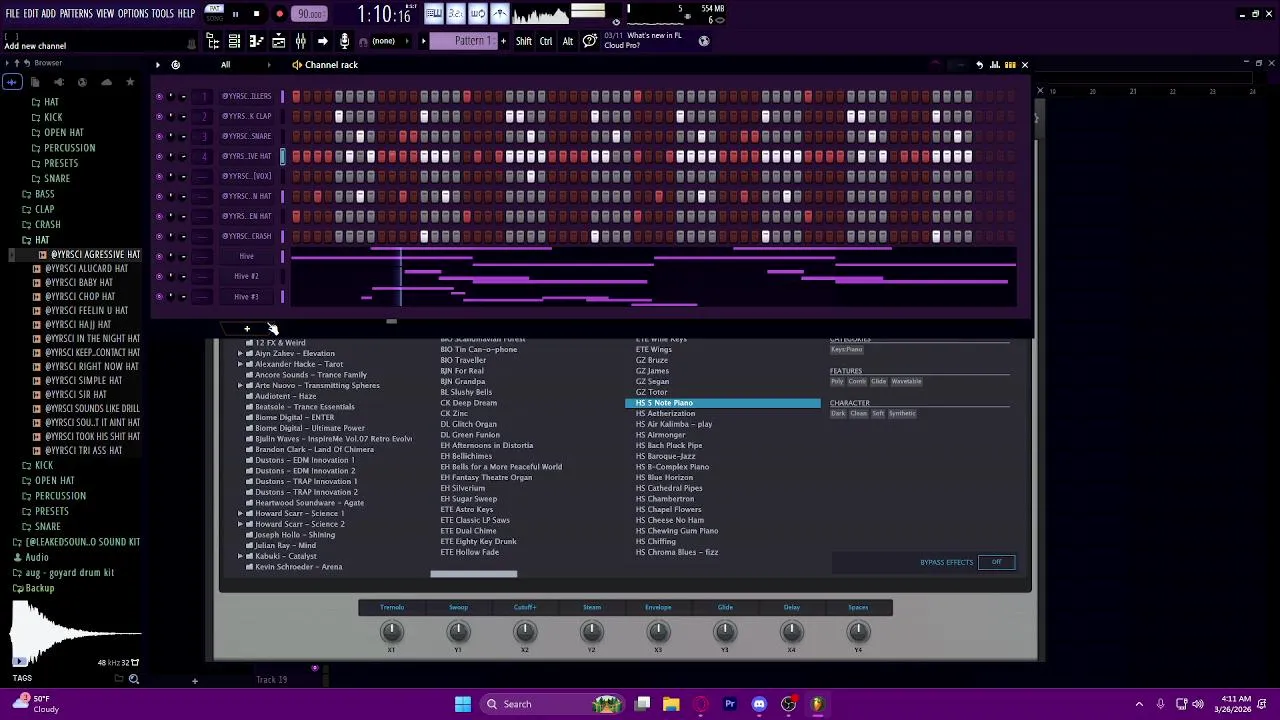1280x720 pixels.
Task: Mute the YYRS K CLAP channel
Action: point(159,116)
